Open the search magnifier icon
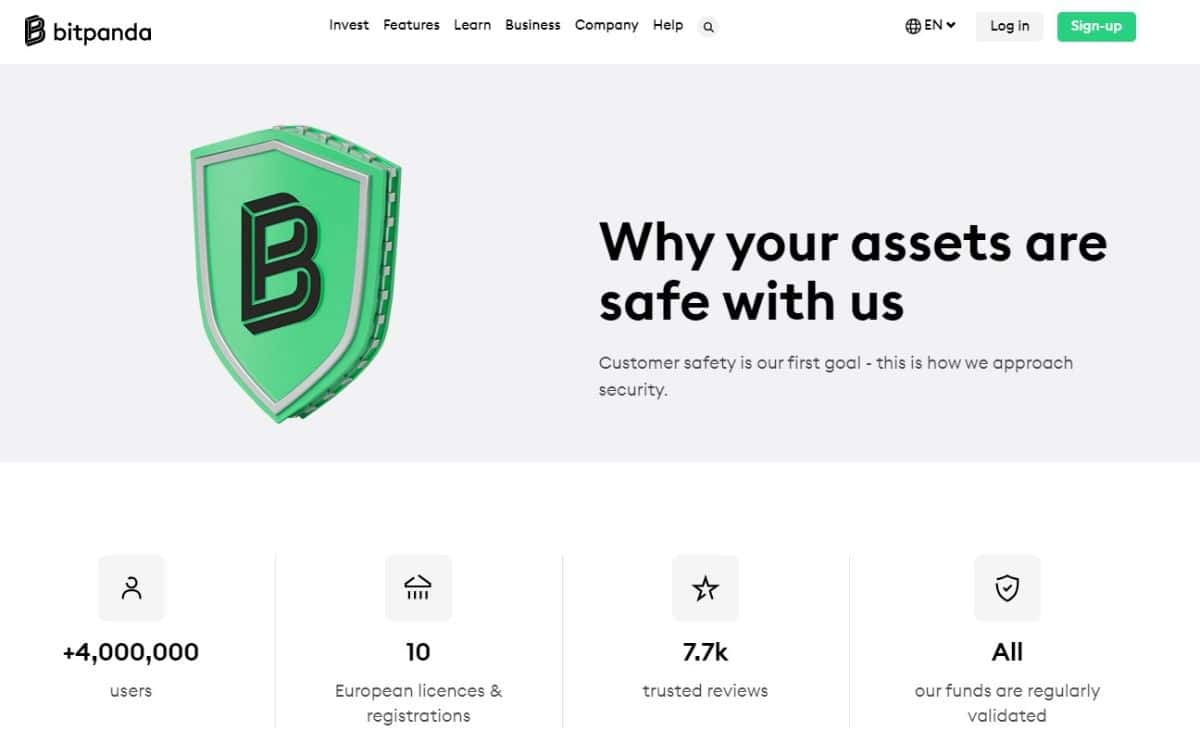This screenshot has width=1200, height=756. tap(707, 27)
